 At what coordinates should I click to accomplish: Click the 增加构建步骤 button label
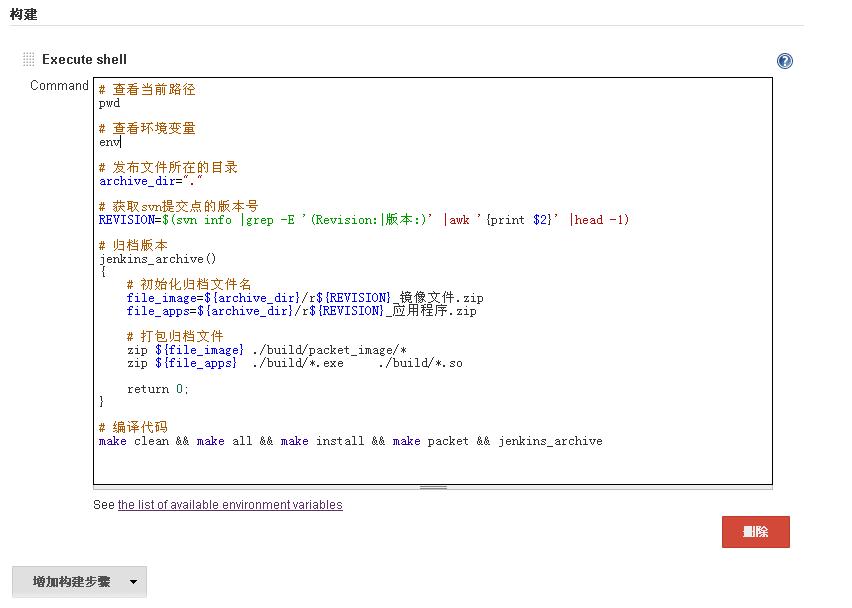[71, 582]
